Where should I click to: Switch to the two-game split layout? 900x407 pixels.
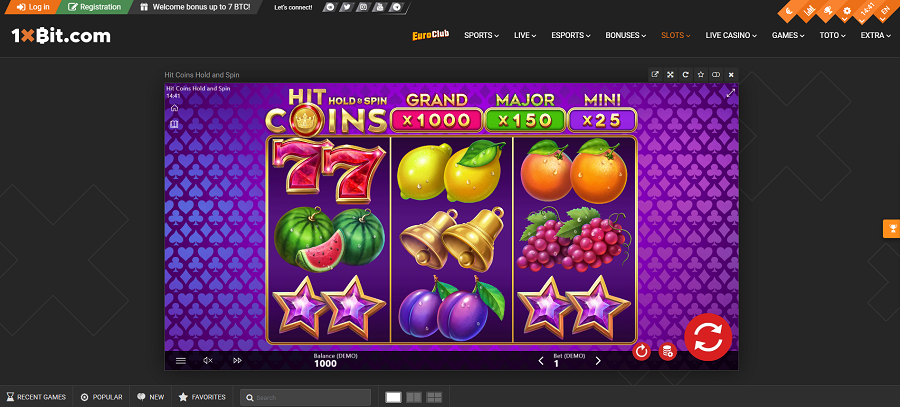click(x=413, y=397)
